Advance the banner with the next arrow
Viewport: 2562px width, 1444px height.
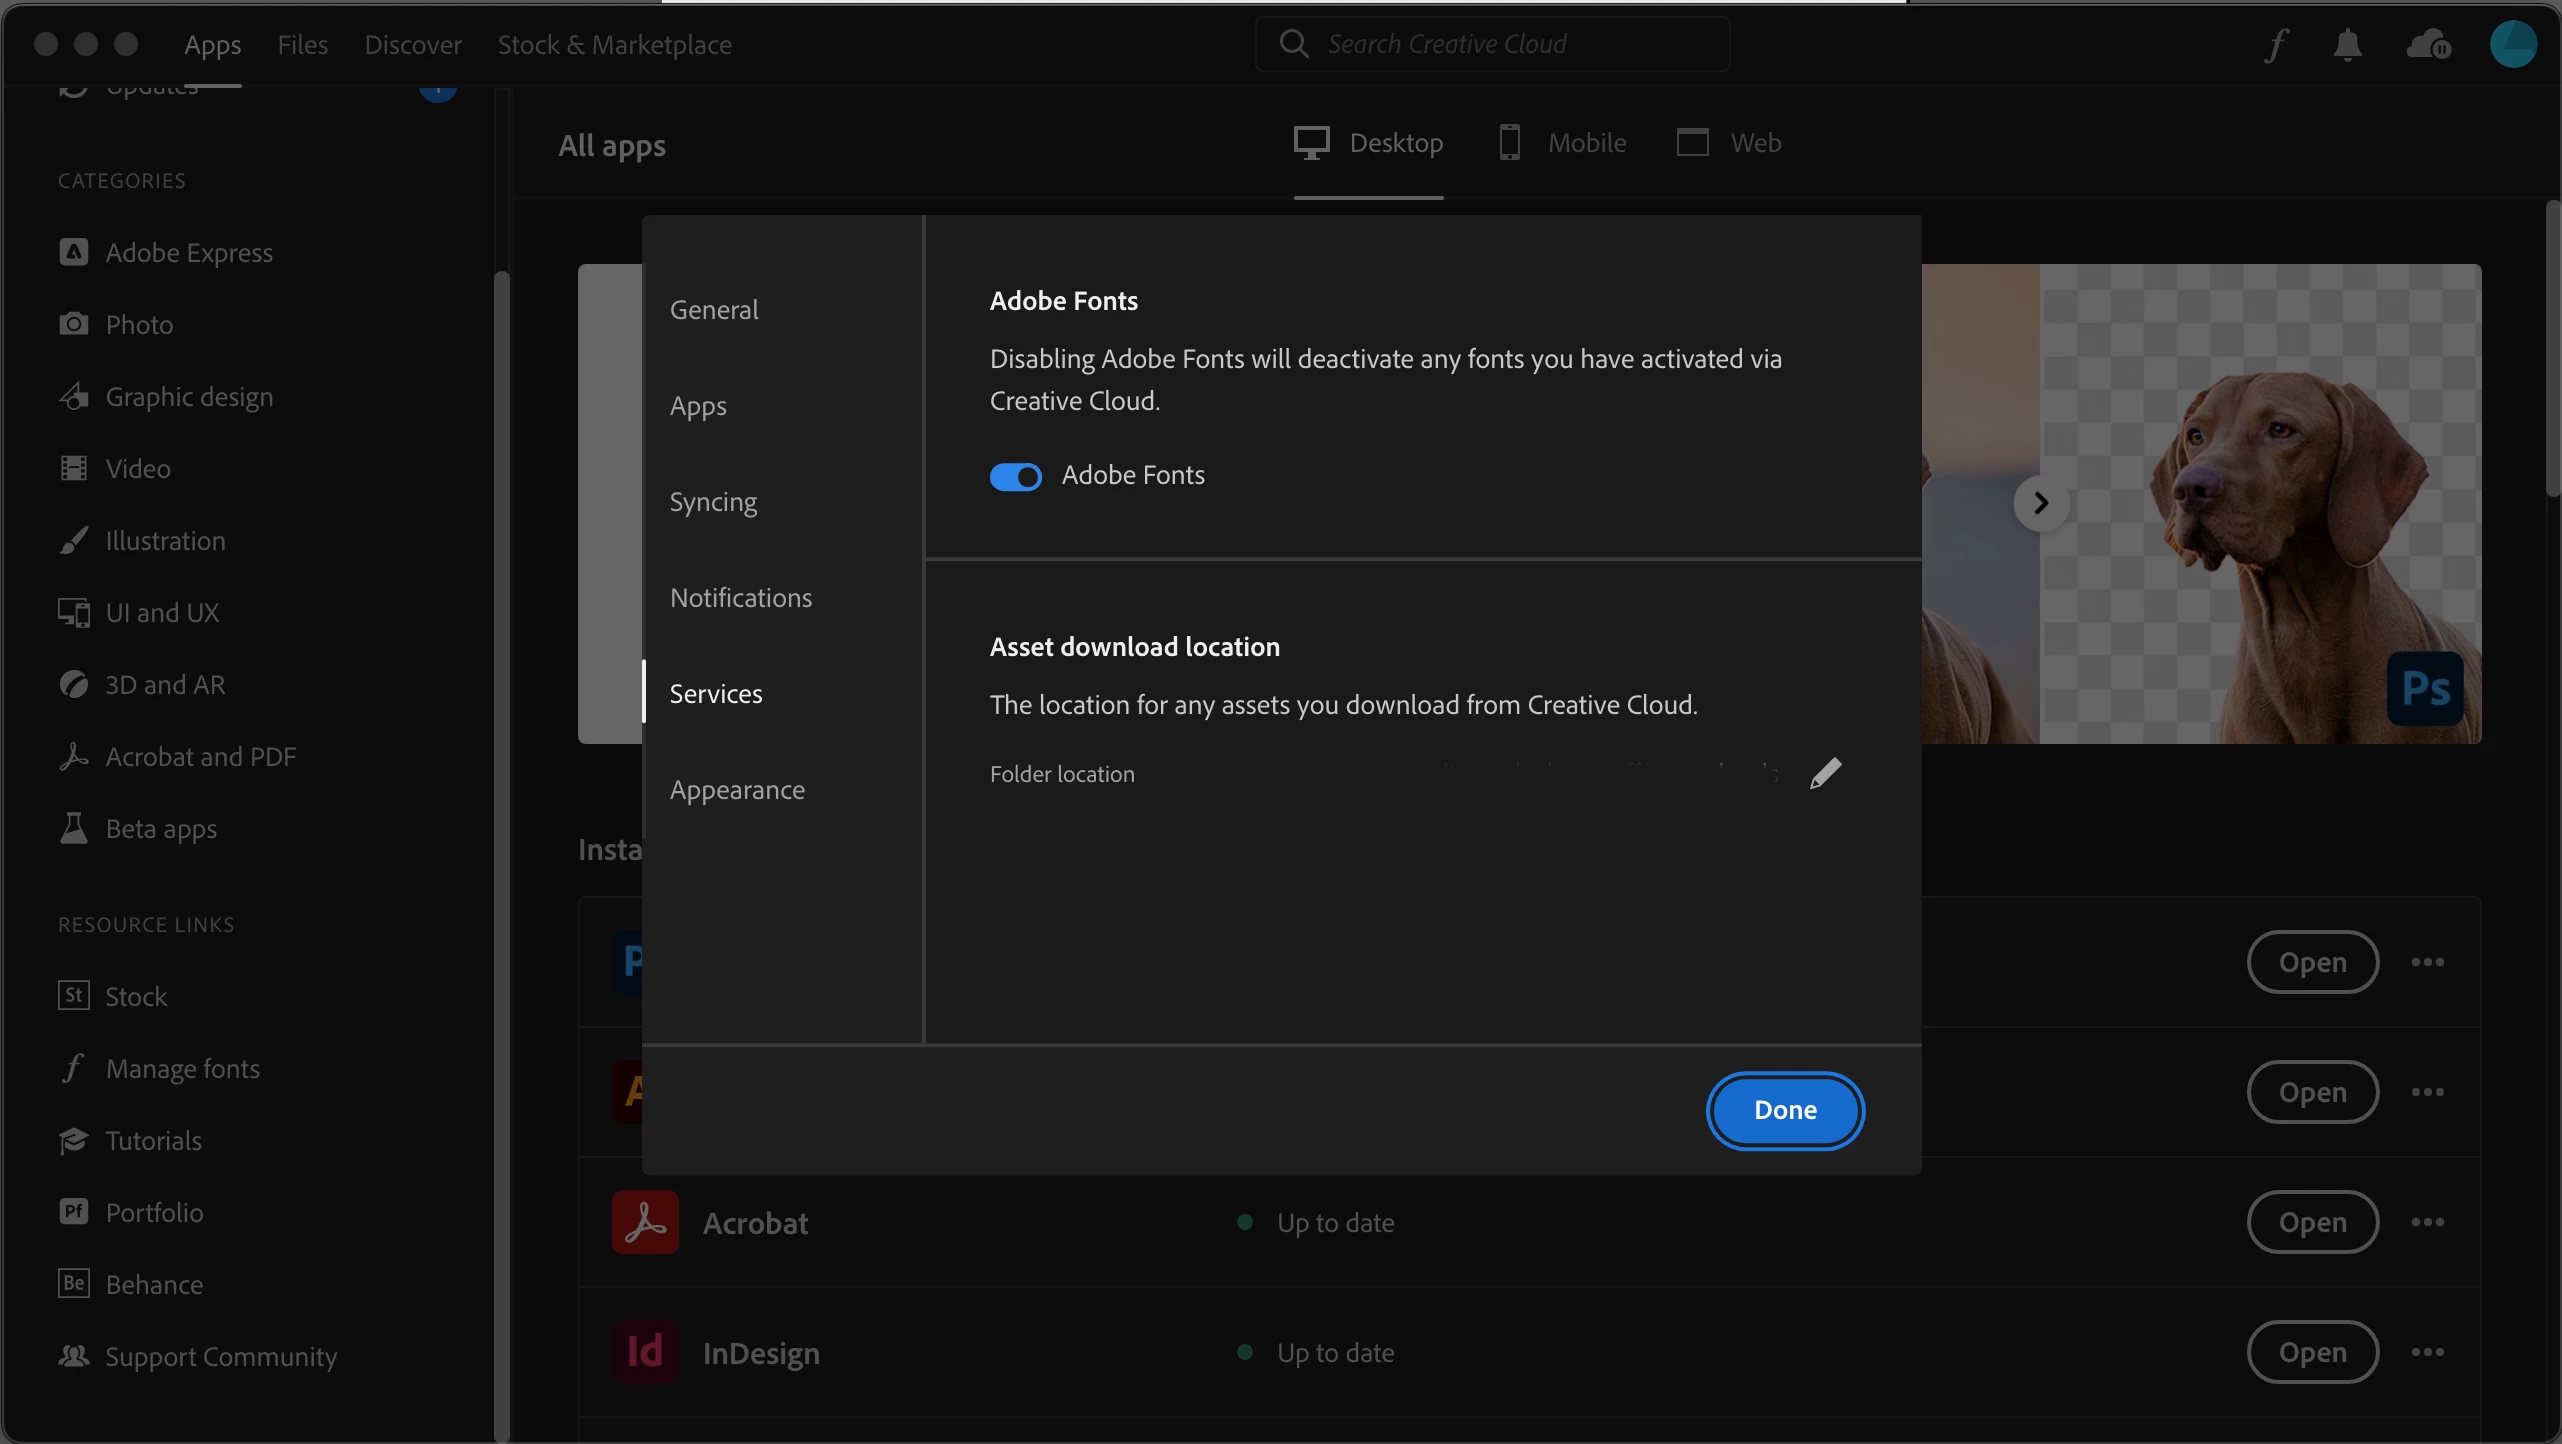point(2041,503)
